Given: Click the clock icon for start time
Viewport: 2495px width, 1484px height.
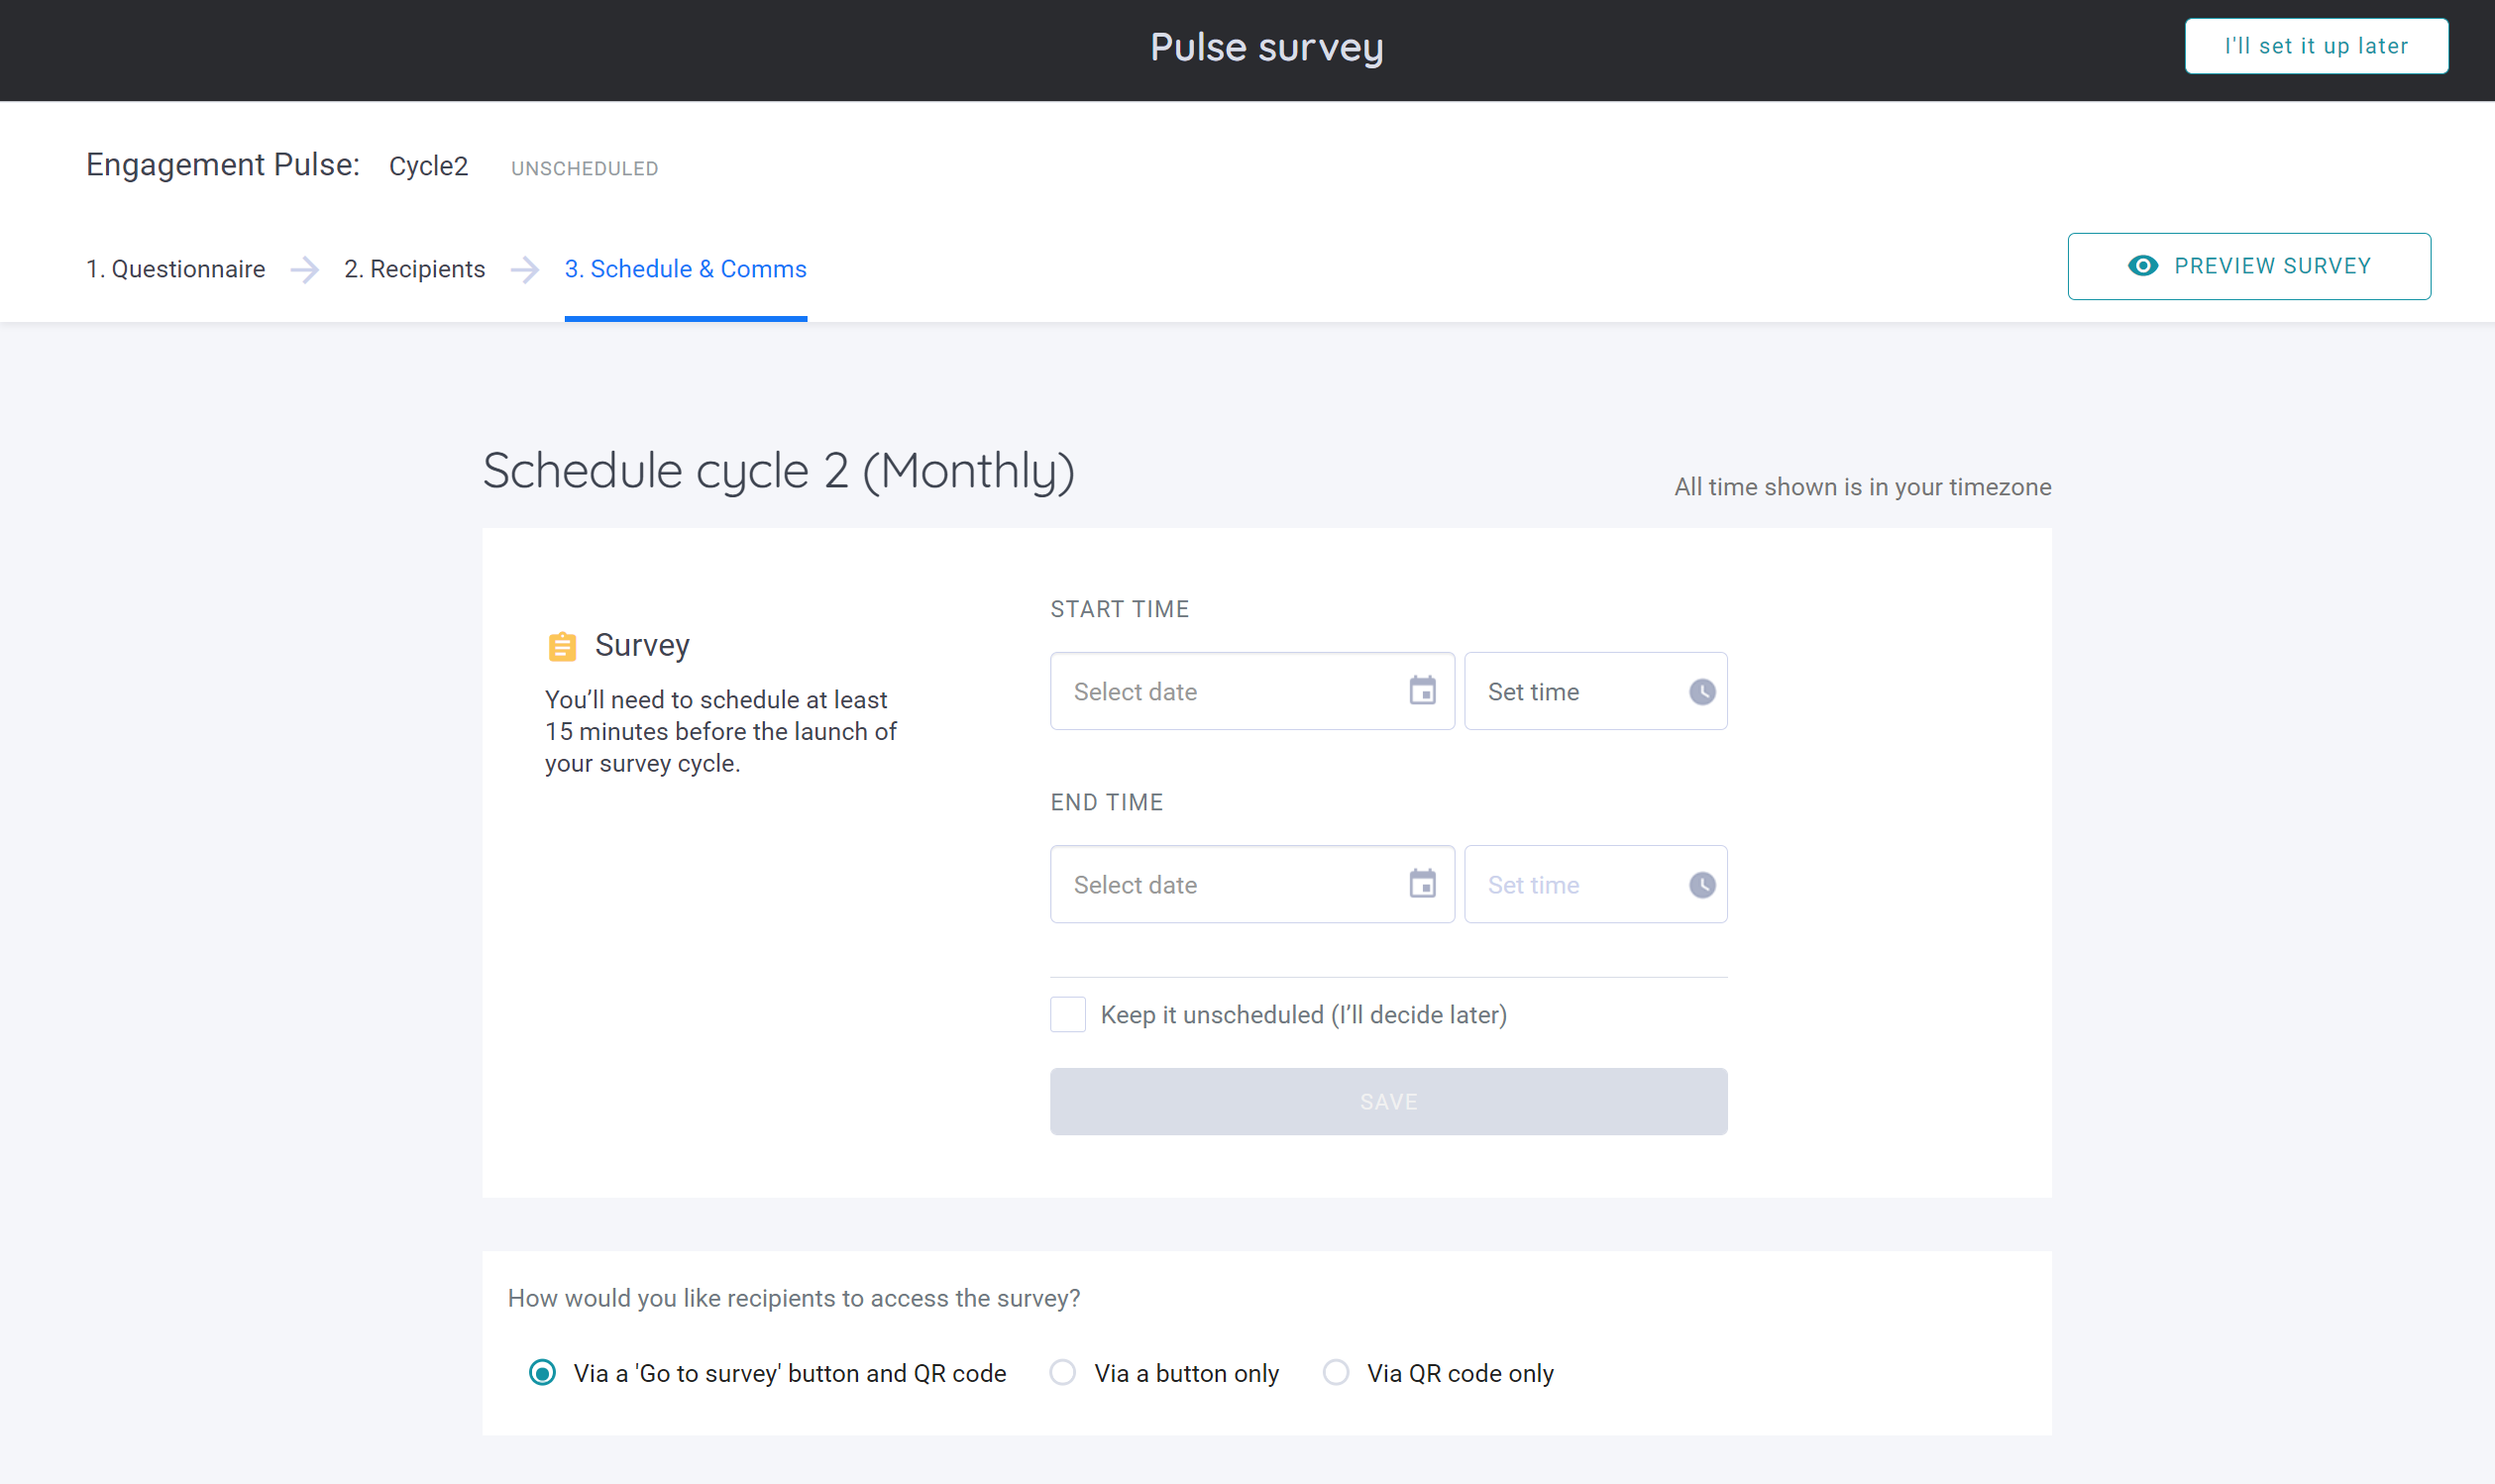Looking at the screenshot, I should click(x=1700, y=690).
